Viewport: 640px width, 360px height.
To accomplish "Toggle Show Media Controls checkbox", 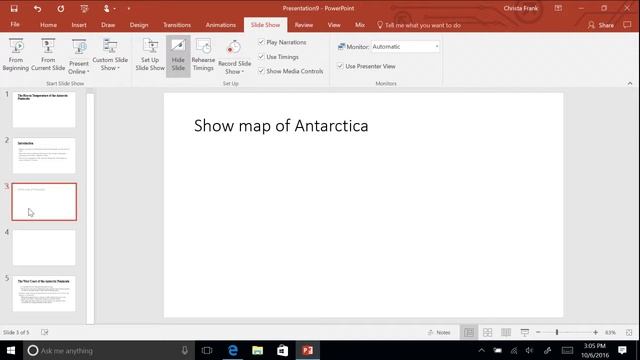I will pos(261,71).
